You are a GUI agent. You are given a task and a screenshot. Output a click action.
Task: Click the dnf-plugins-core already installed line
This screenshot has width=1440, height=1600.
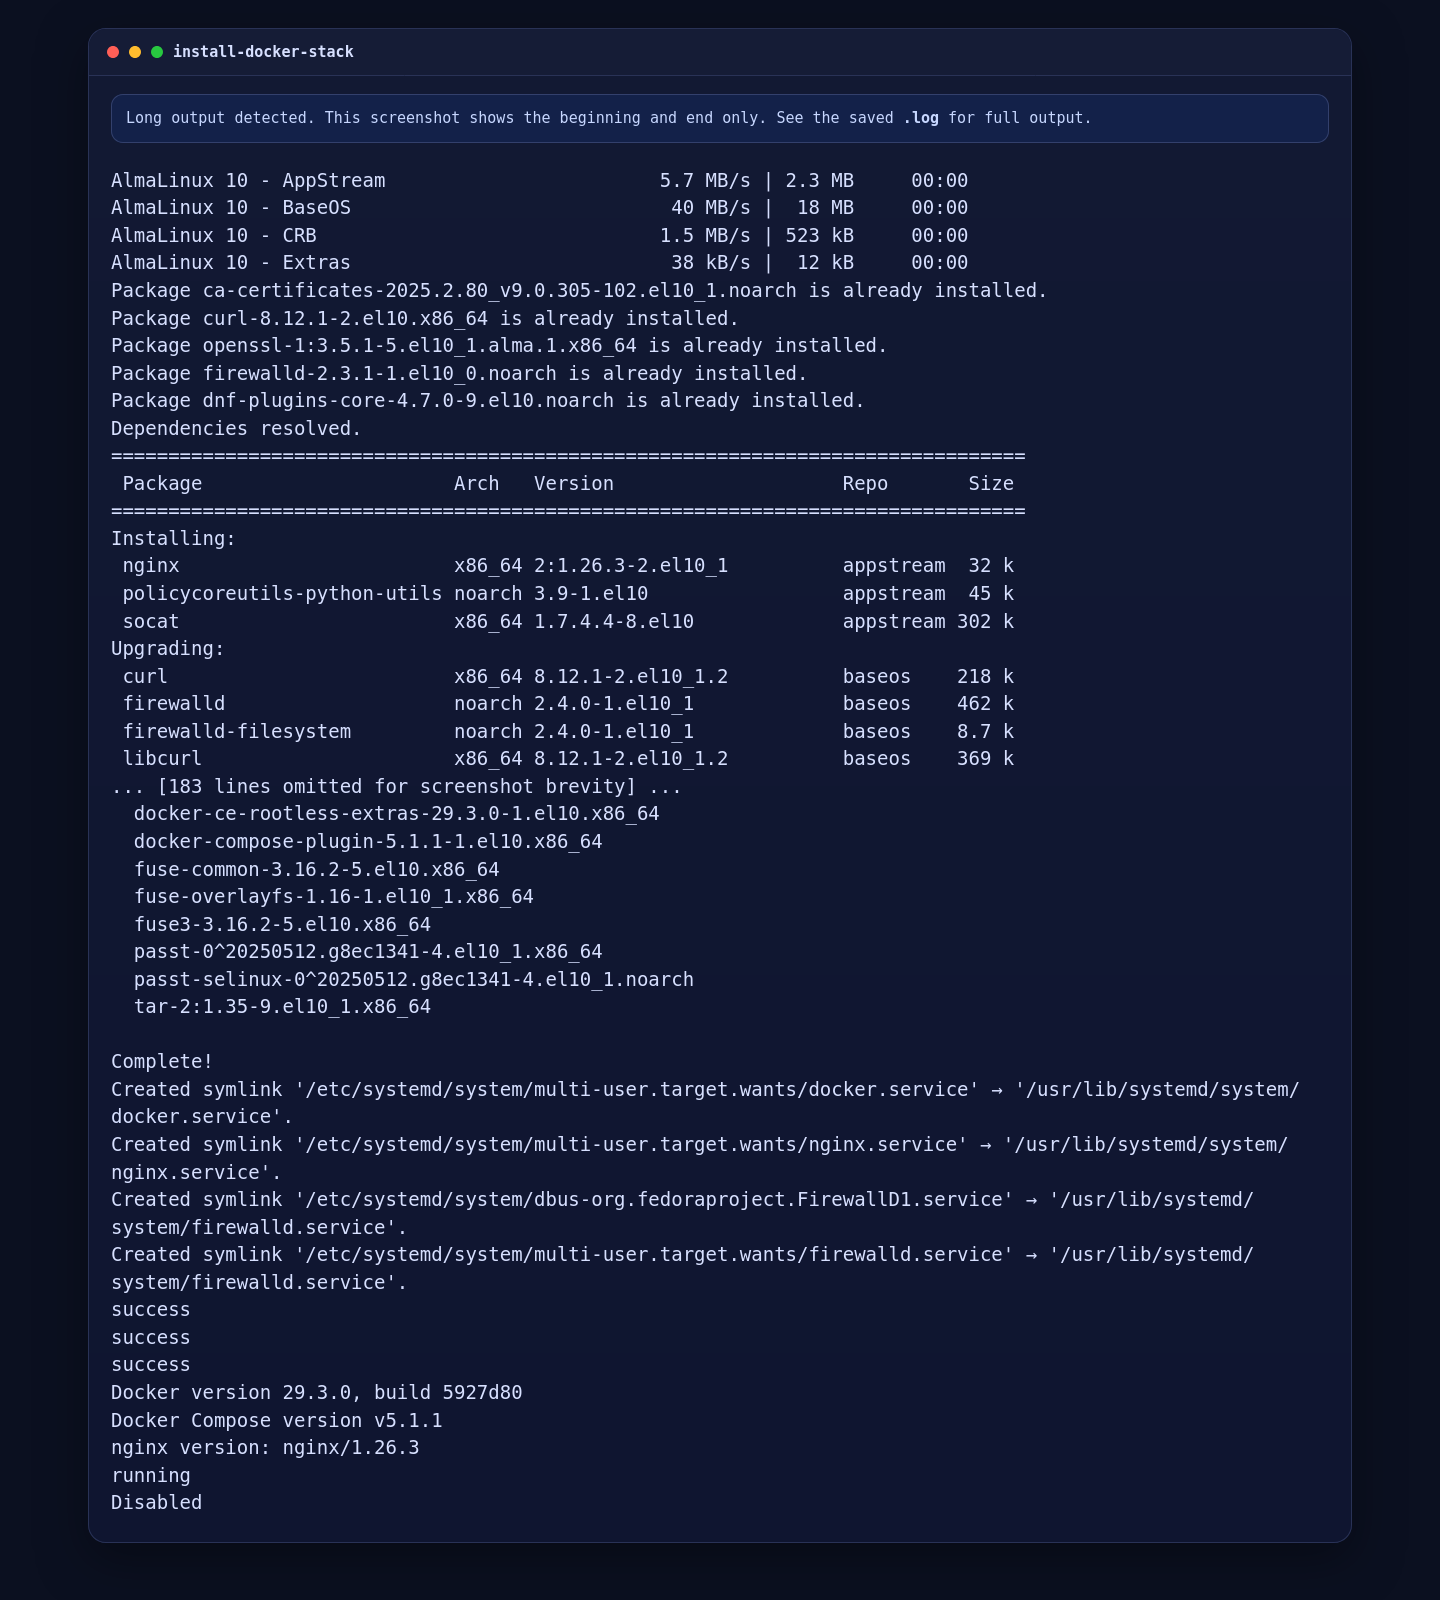[x=488, y=401]
